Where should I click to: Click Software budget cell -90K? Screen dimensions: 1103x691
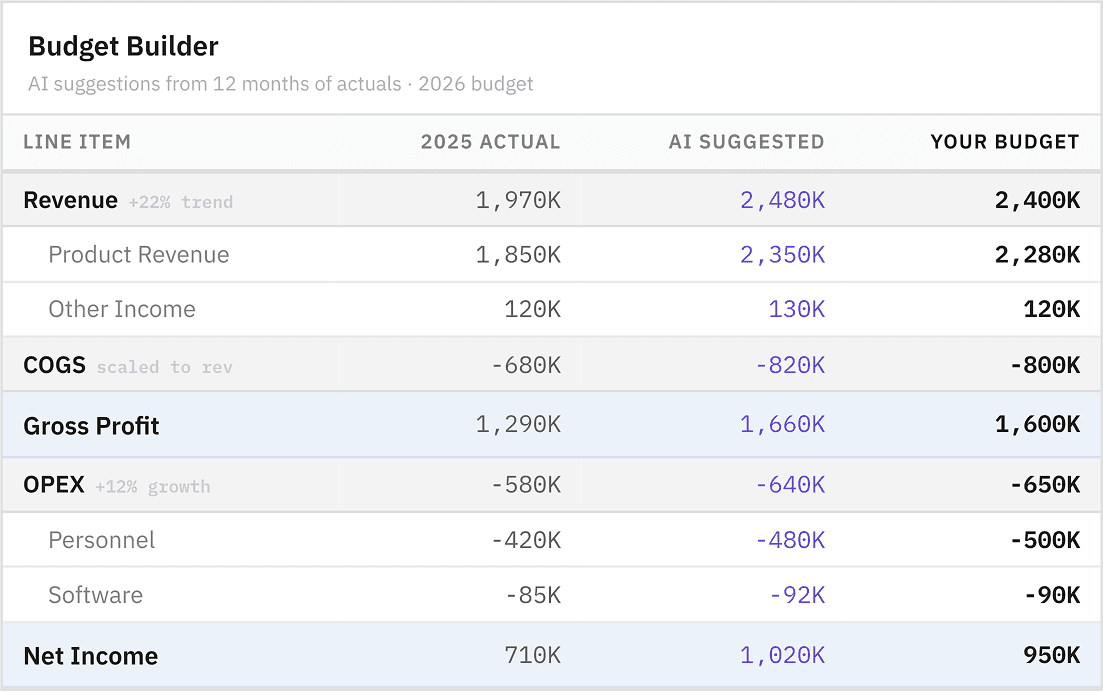[x=1052, y=595]
